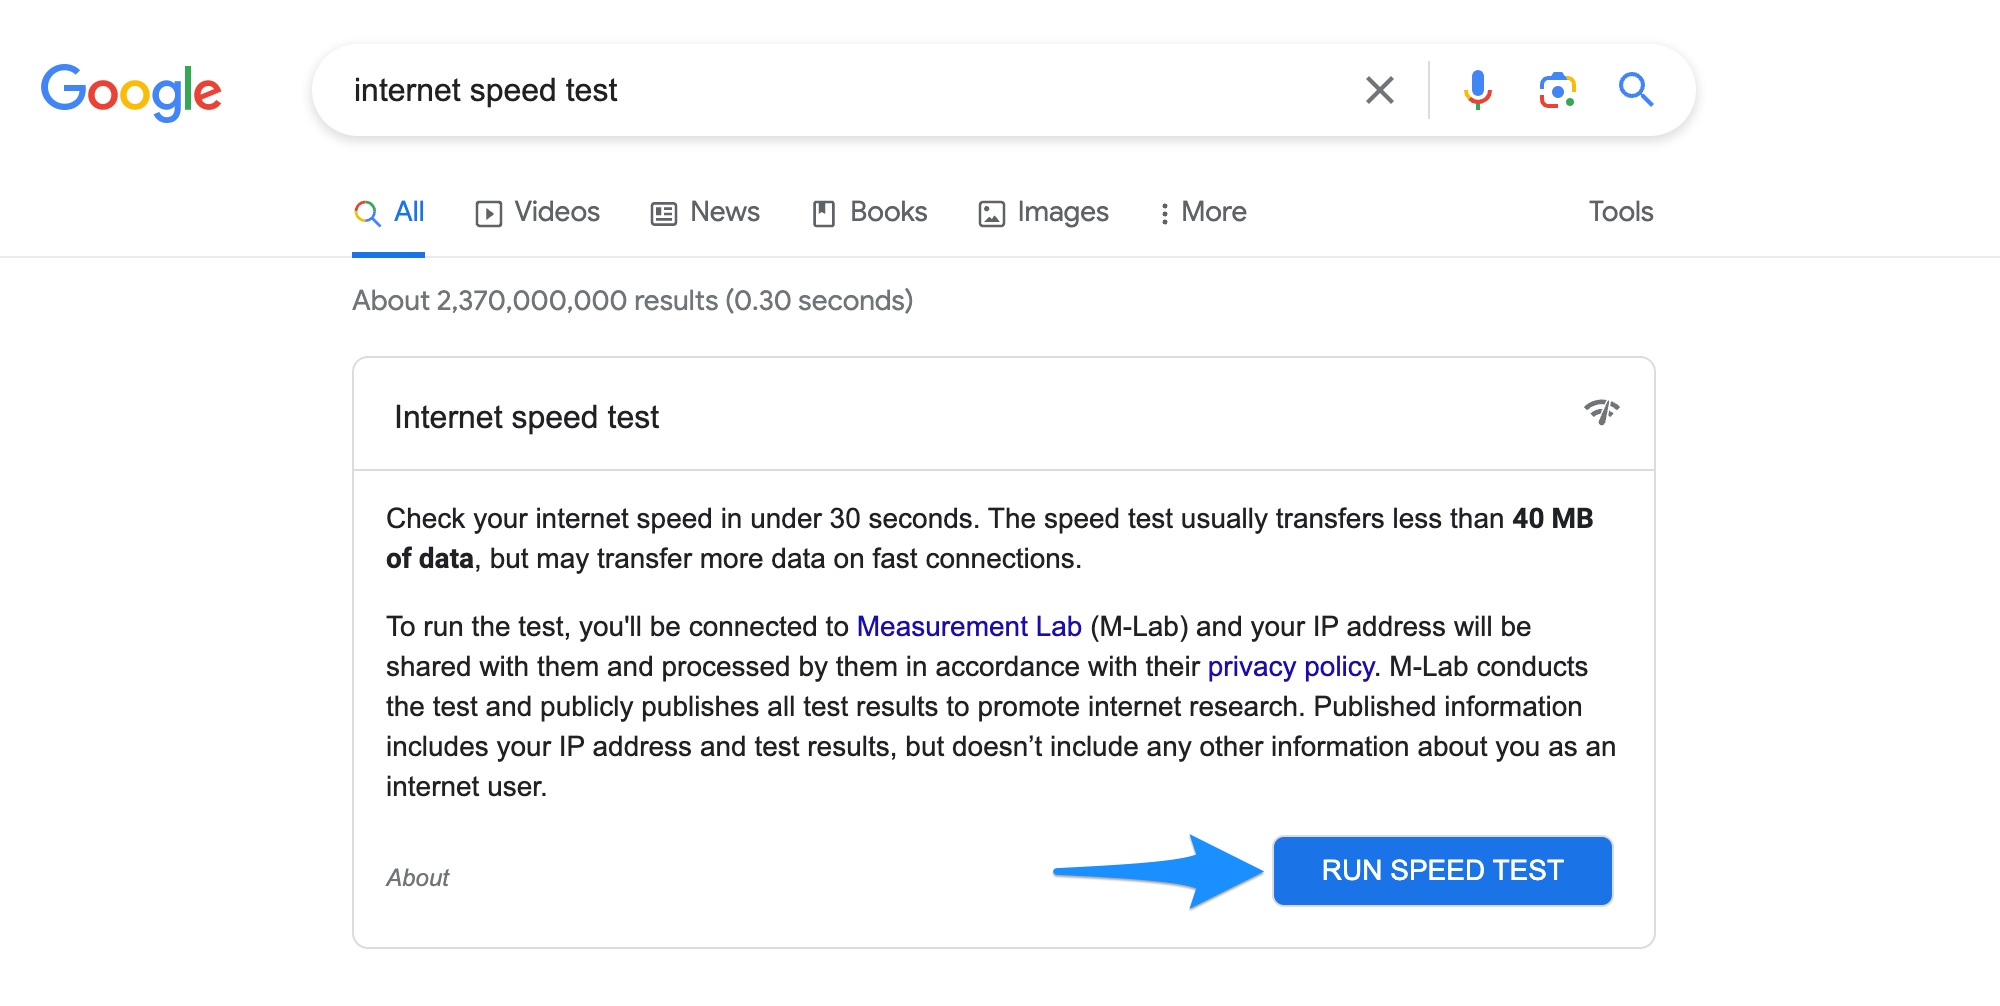Viewport: 2000px width, 1006px height.
Task: Clear the search box with X icon
Action: pos(1379,90)
